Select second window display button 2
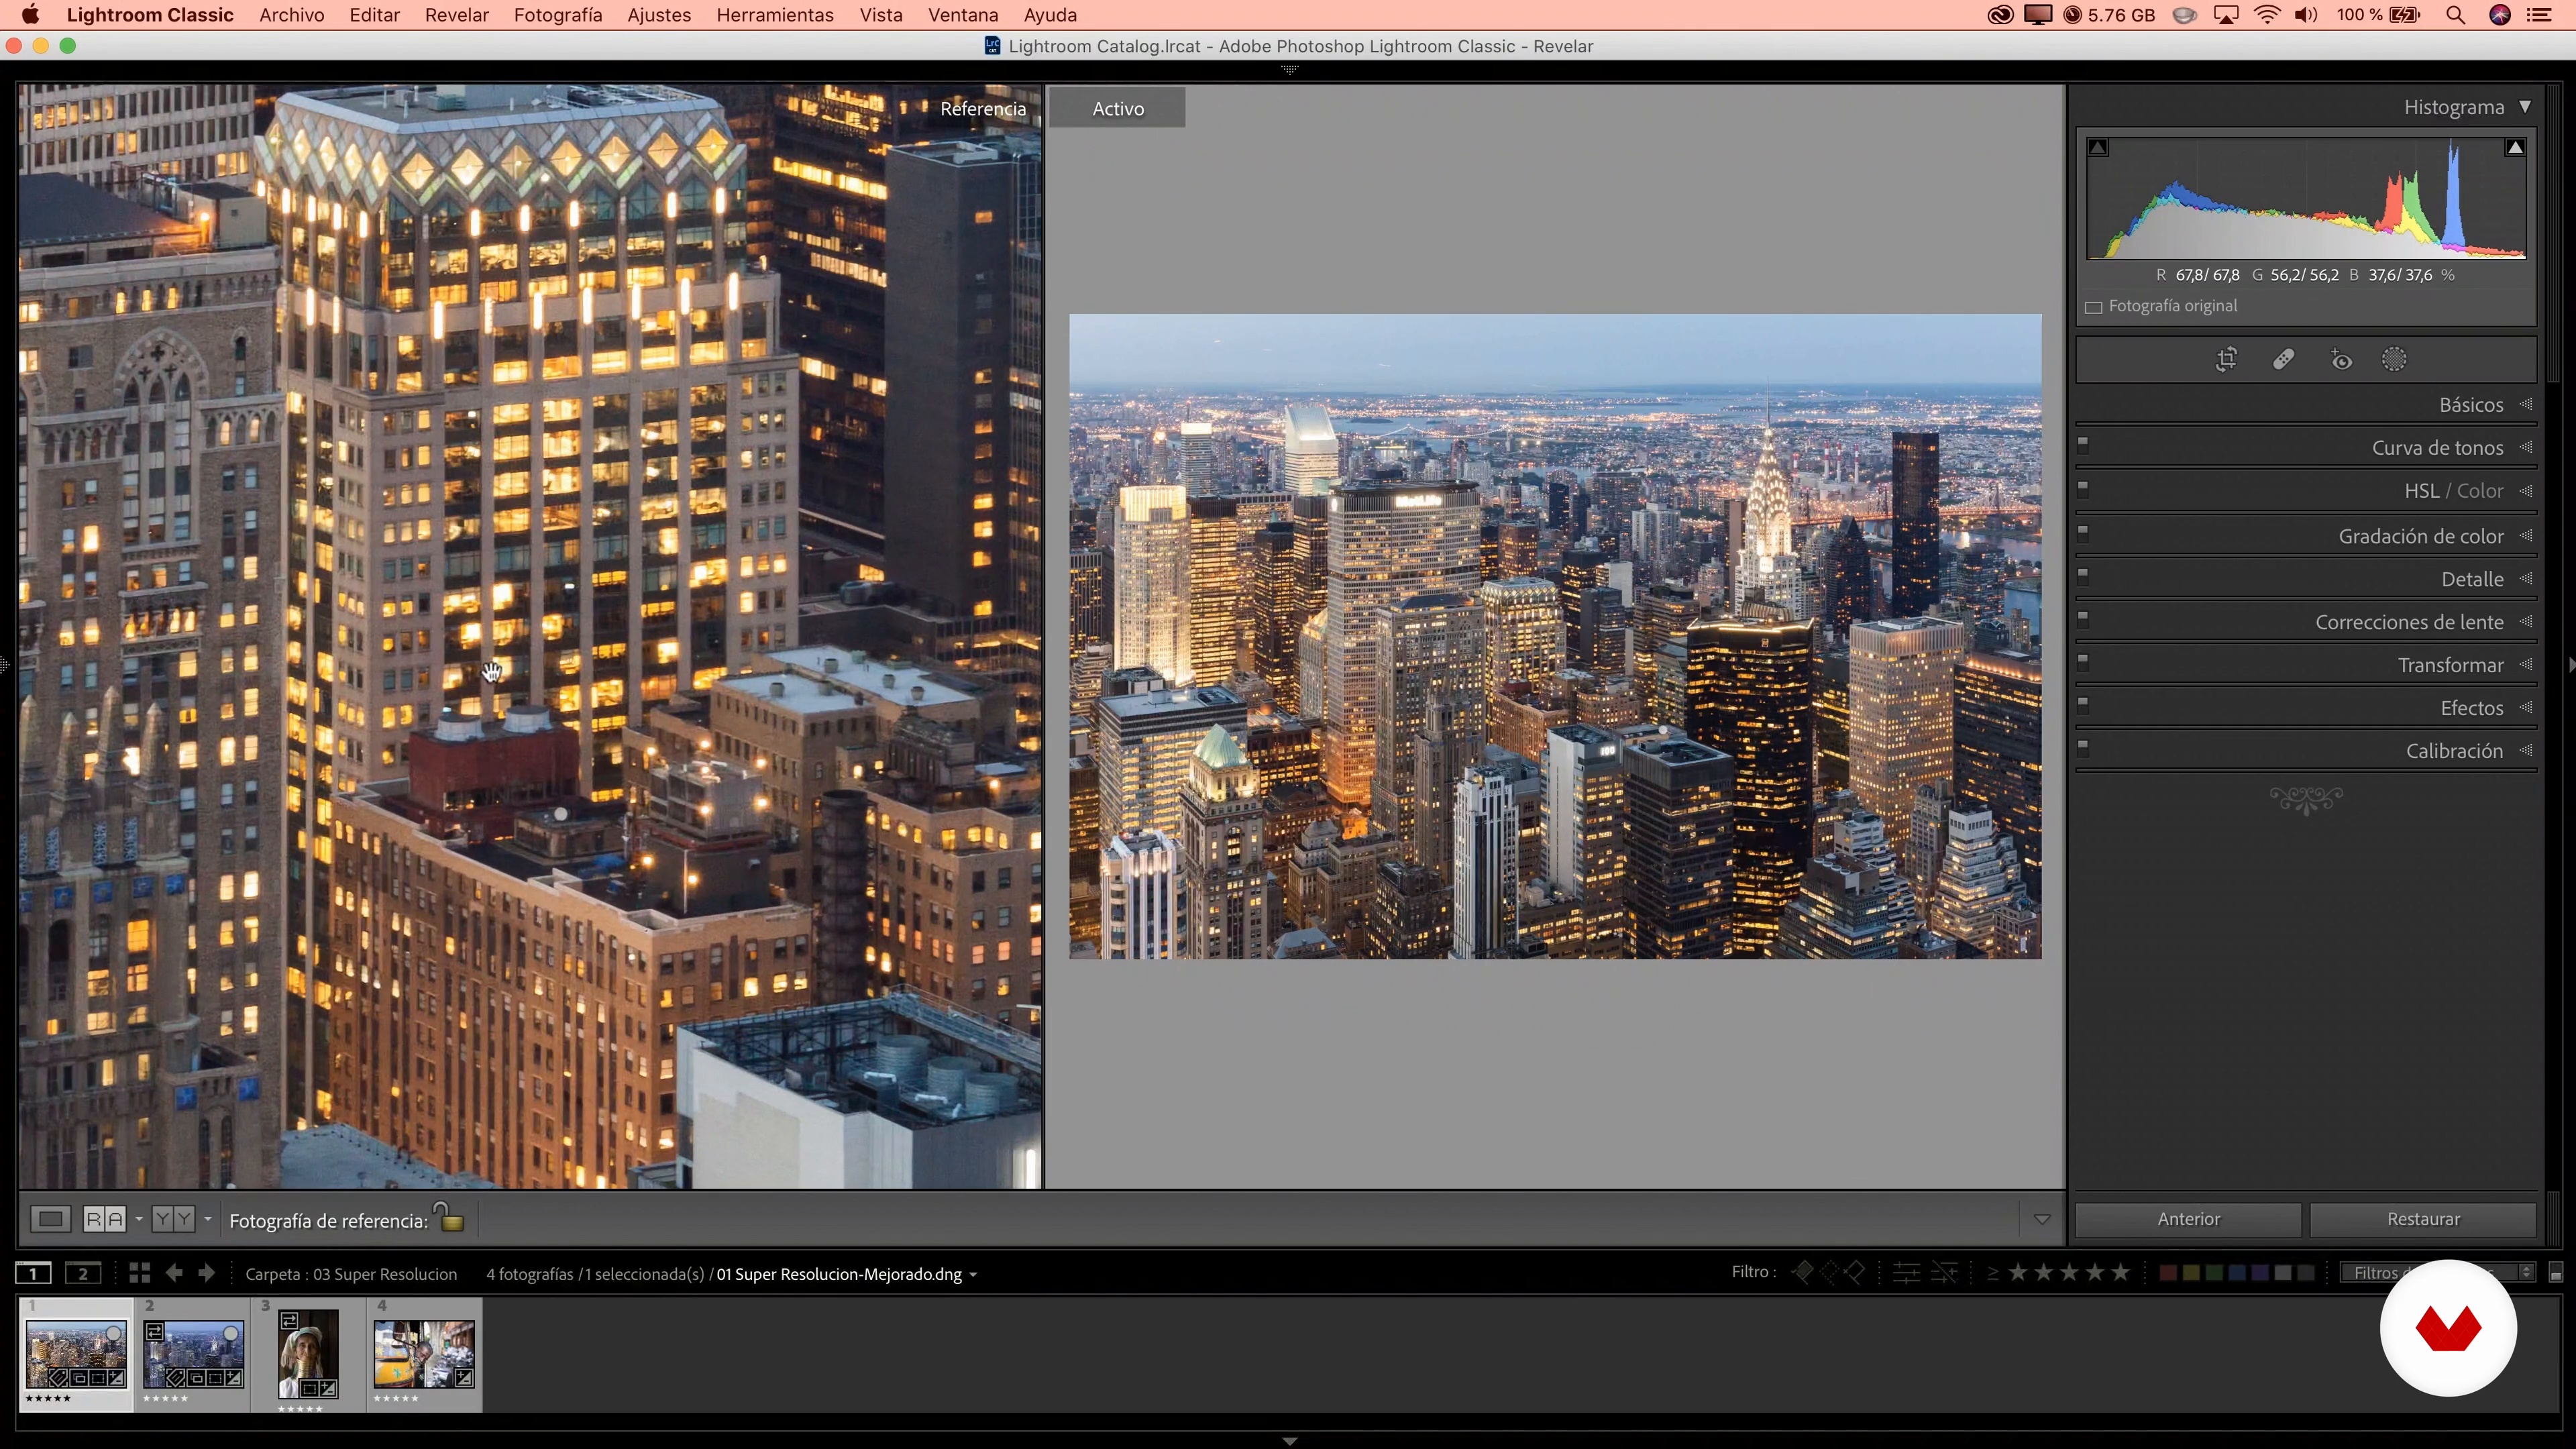2576x1449 pixels. (83, 1274)
